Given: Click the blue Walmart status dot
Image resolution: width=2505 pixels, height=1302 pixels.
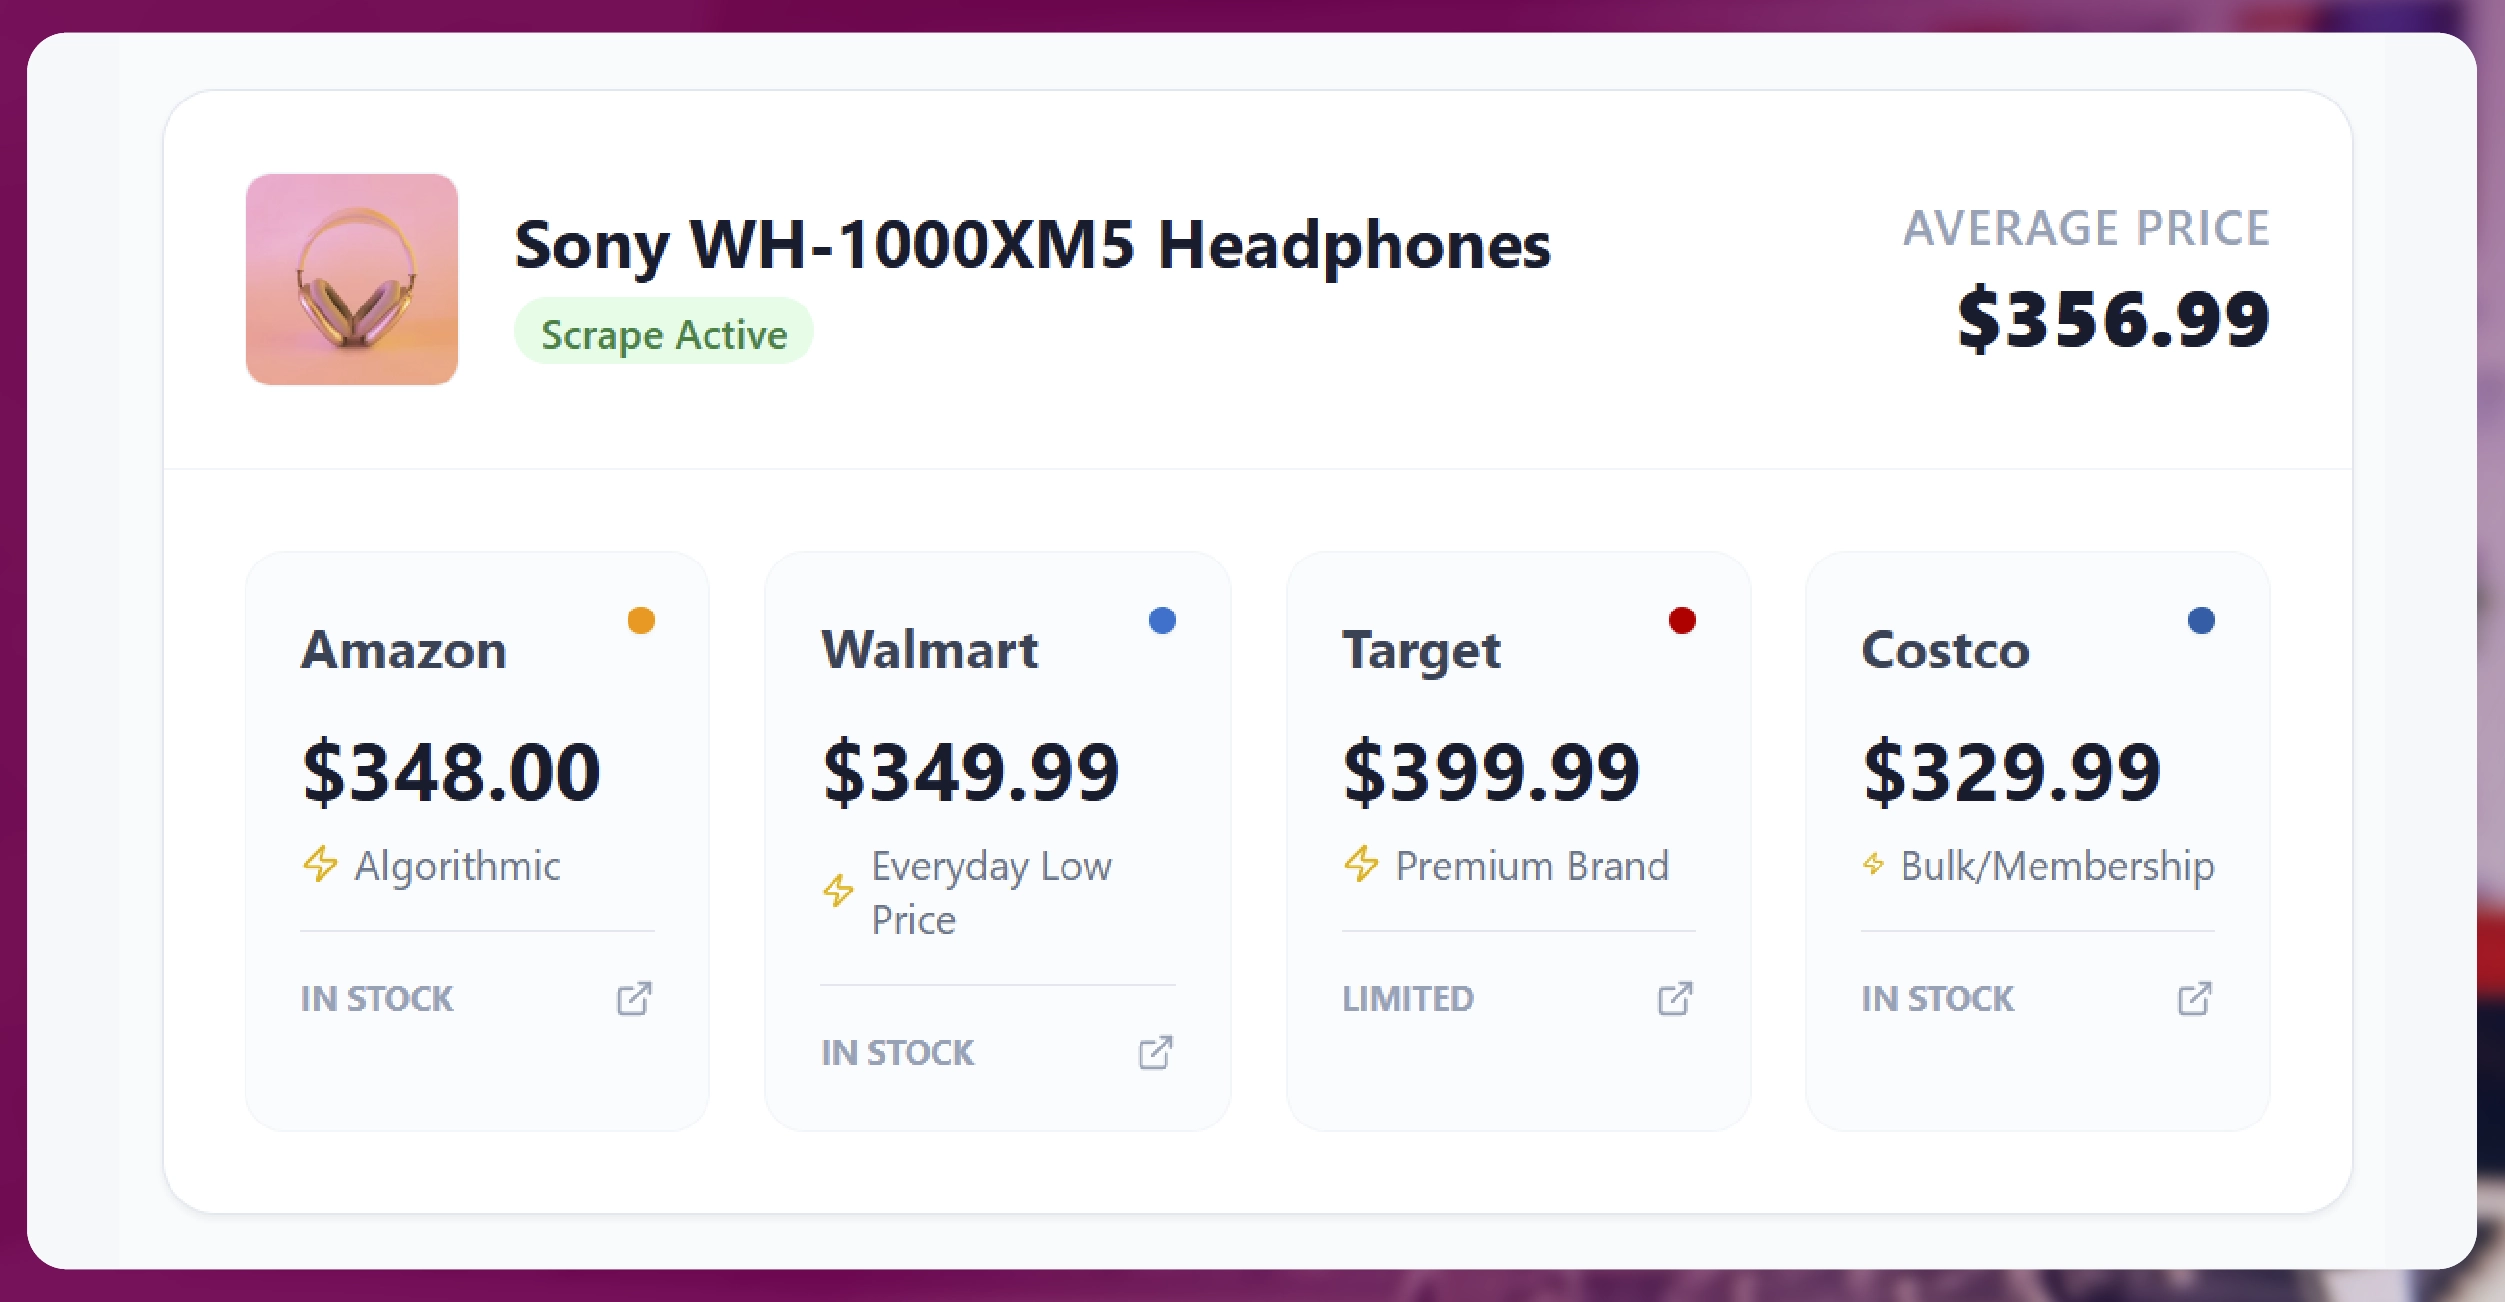Looking at the screenshot, I should click(x=1162, y=621).
